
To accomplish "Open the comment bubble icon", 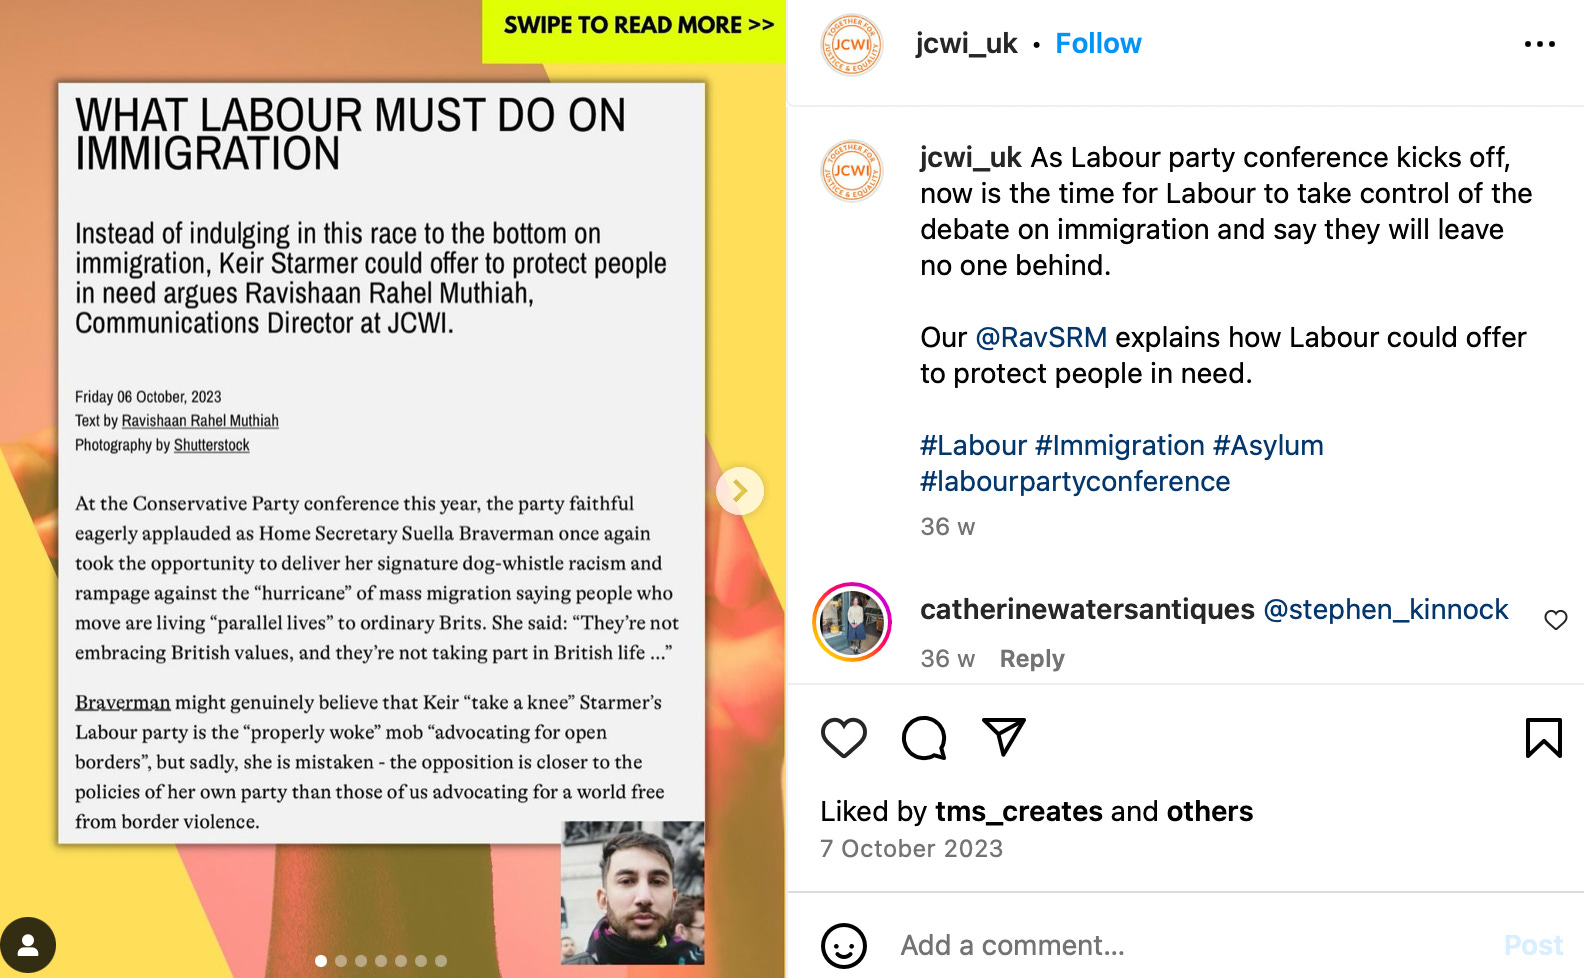I will pos(924,738).
